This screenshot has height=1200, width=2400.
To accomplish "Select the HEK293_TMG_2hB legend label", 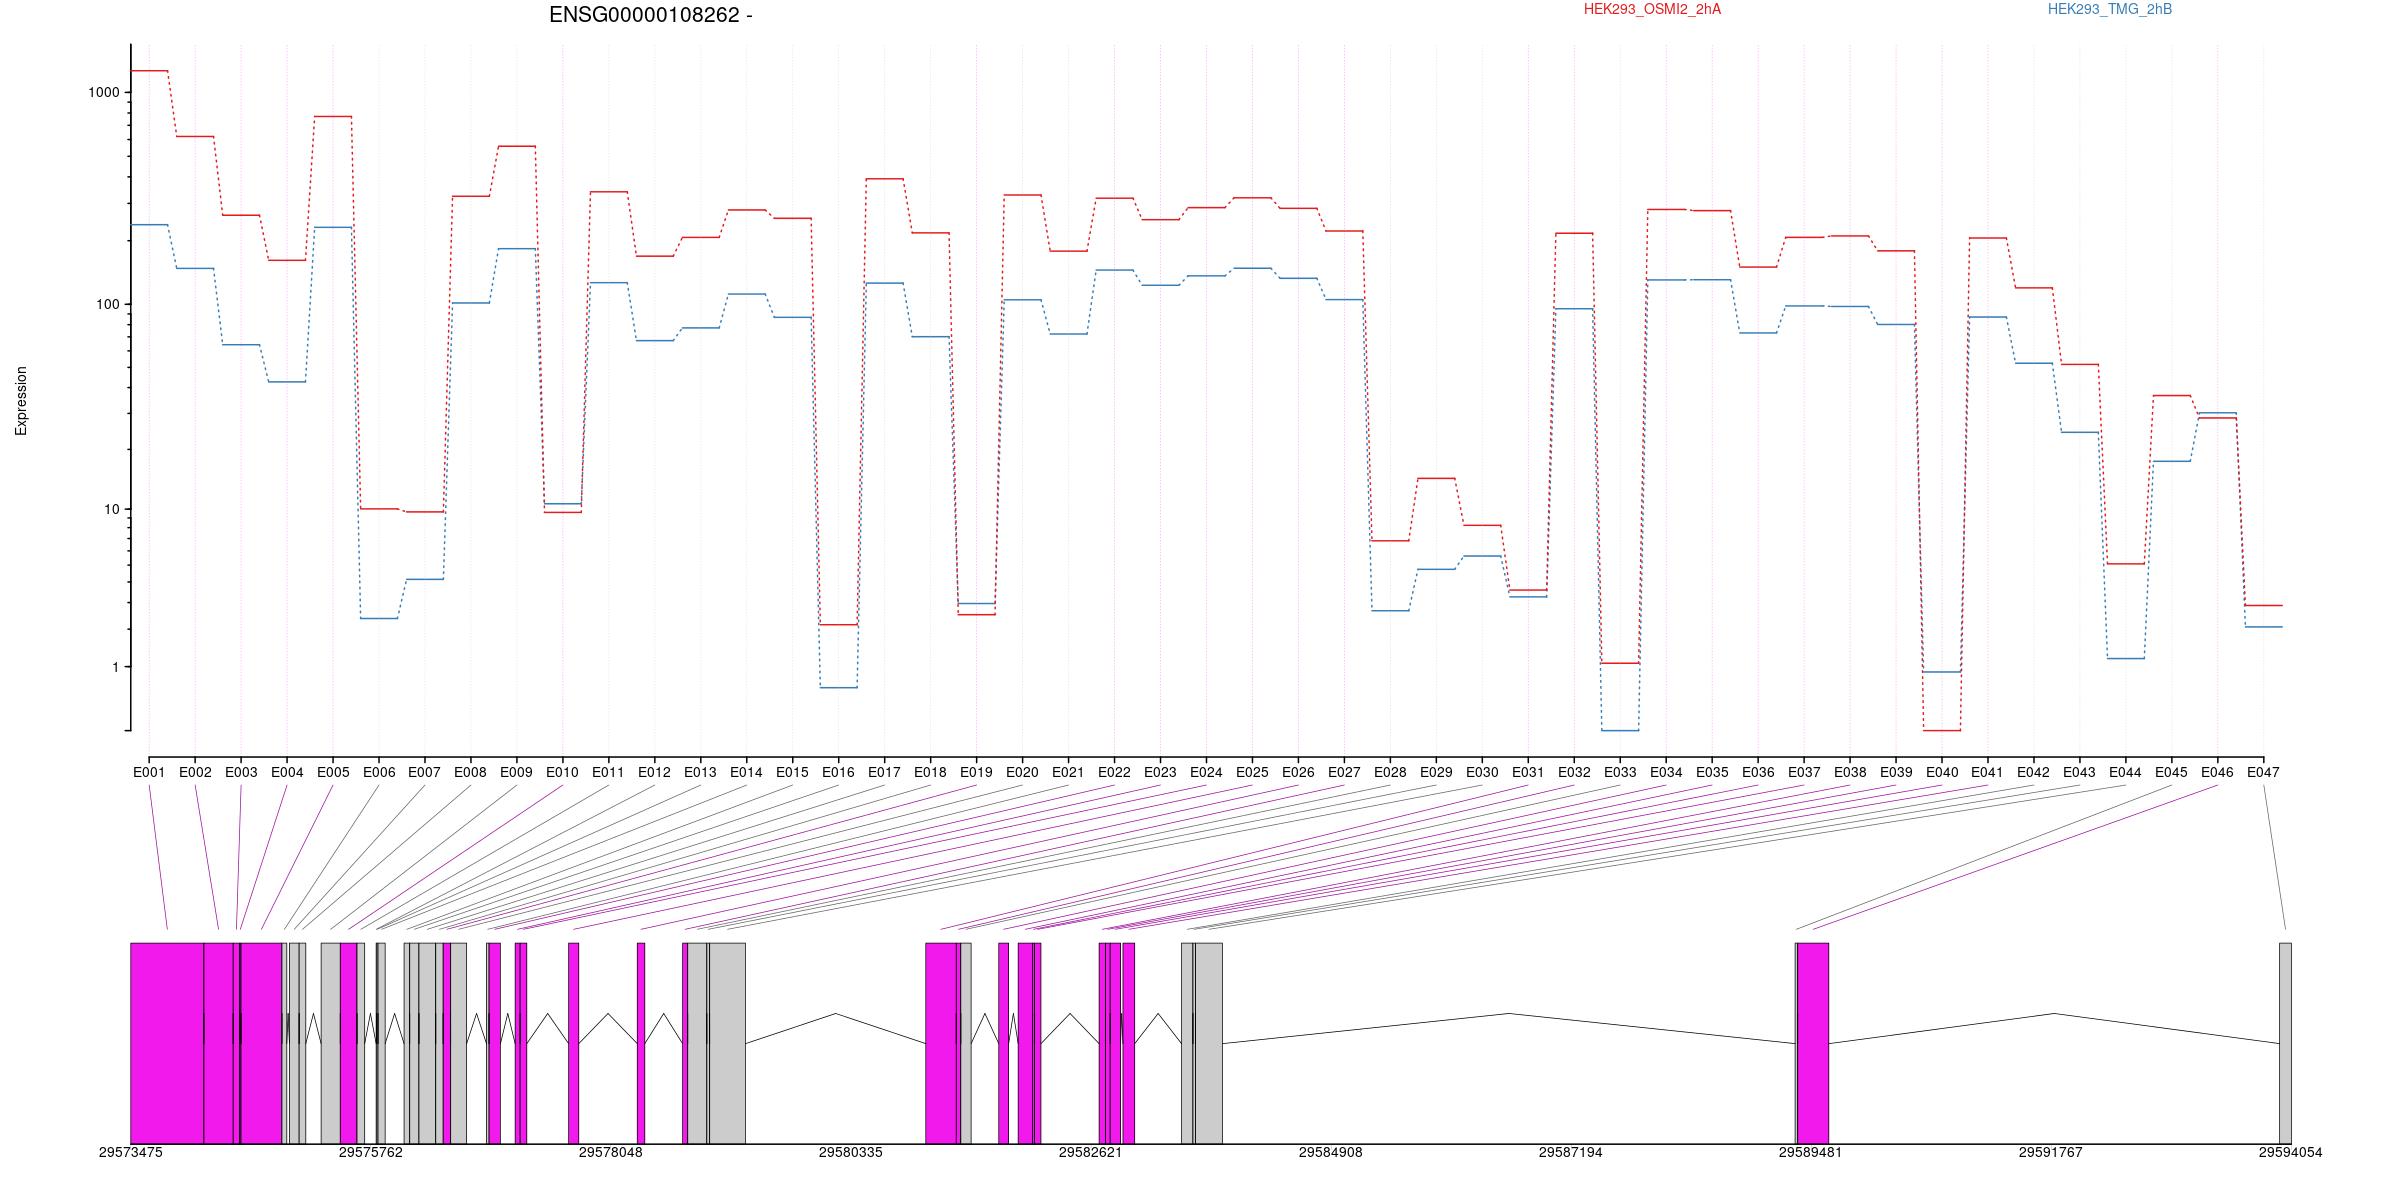I will tap(2110, 9).
